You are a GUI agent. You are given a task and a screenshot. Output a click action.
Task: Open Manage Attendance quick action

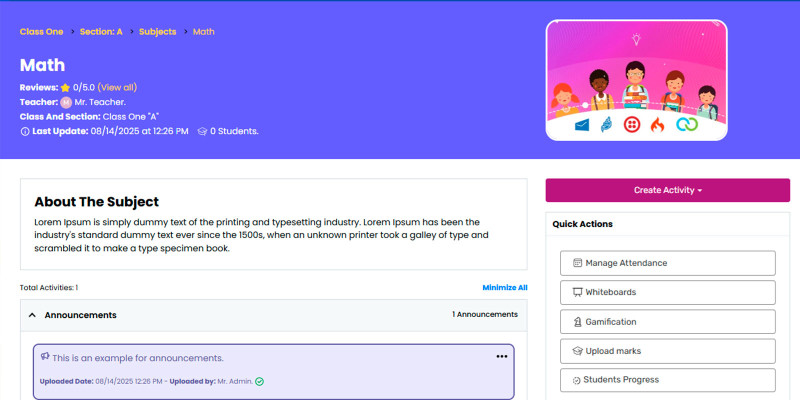667,263
